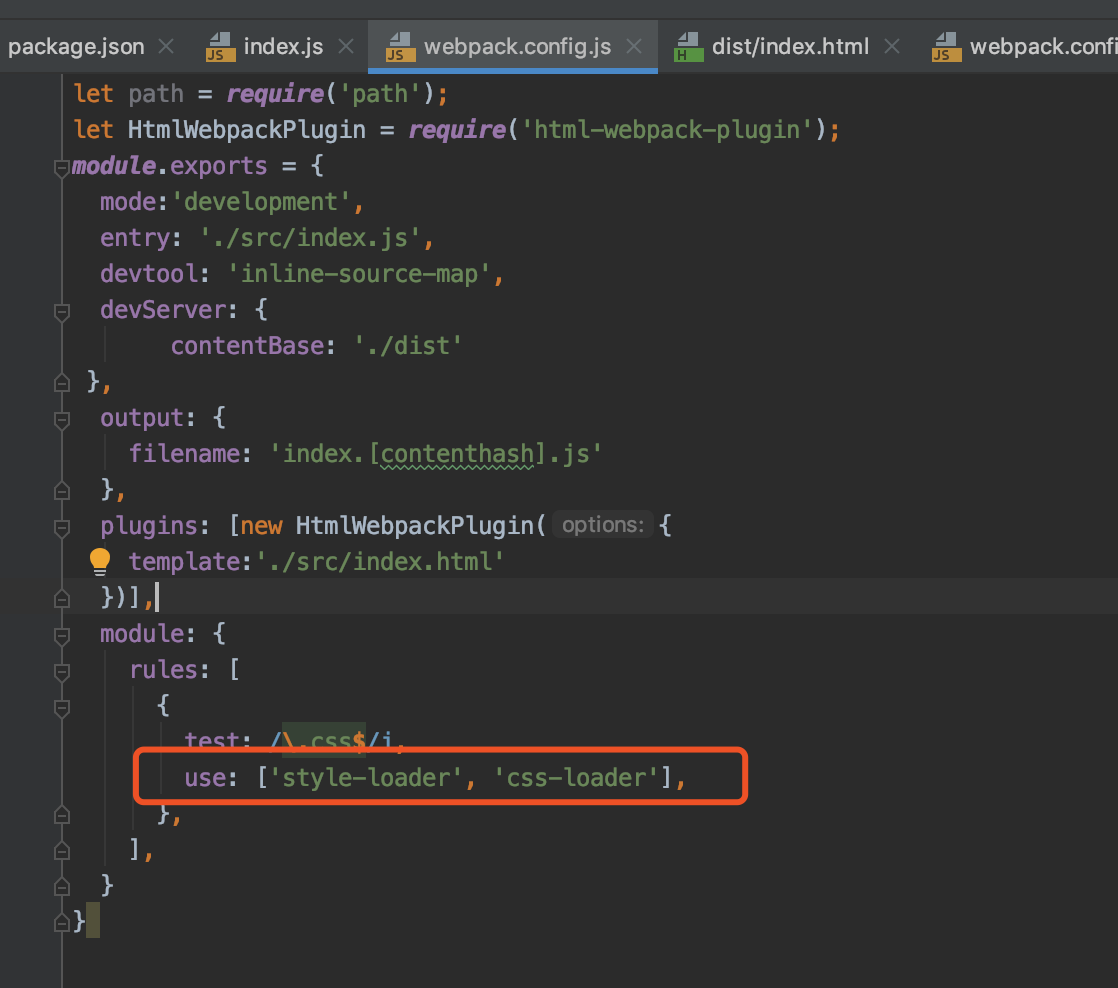1118x988 pixels.
Task: Switch to the package.json tab
Action: click(x=76, y=46)
